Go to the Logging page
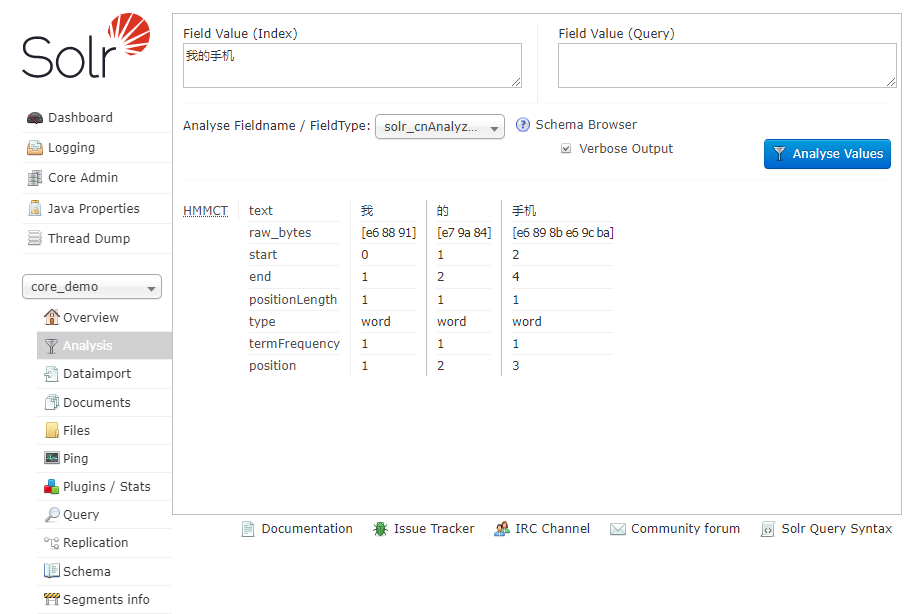Image resolution: width=917 pixels, height=614 pixels. 71,147
